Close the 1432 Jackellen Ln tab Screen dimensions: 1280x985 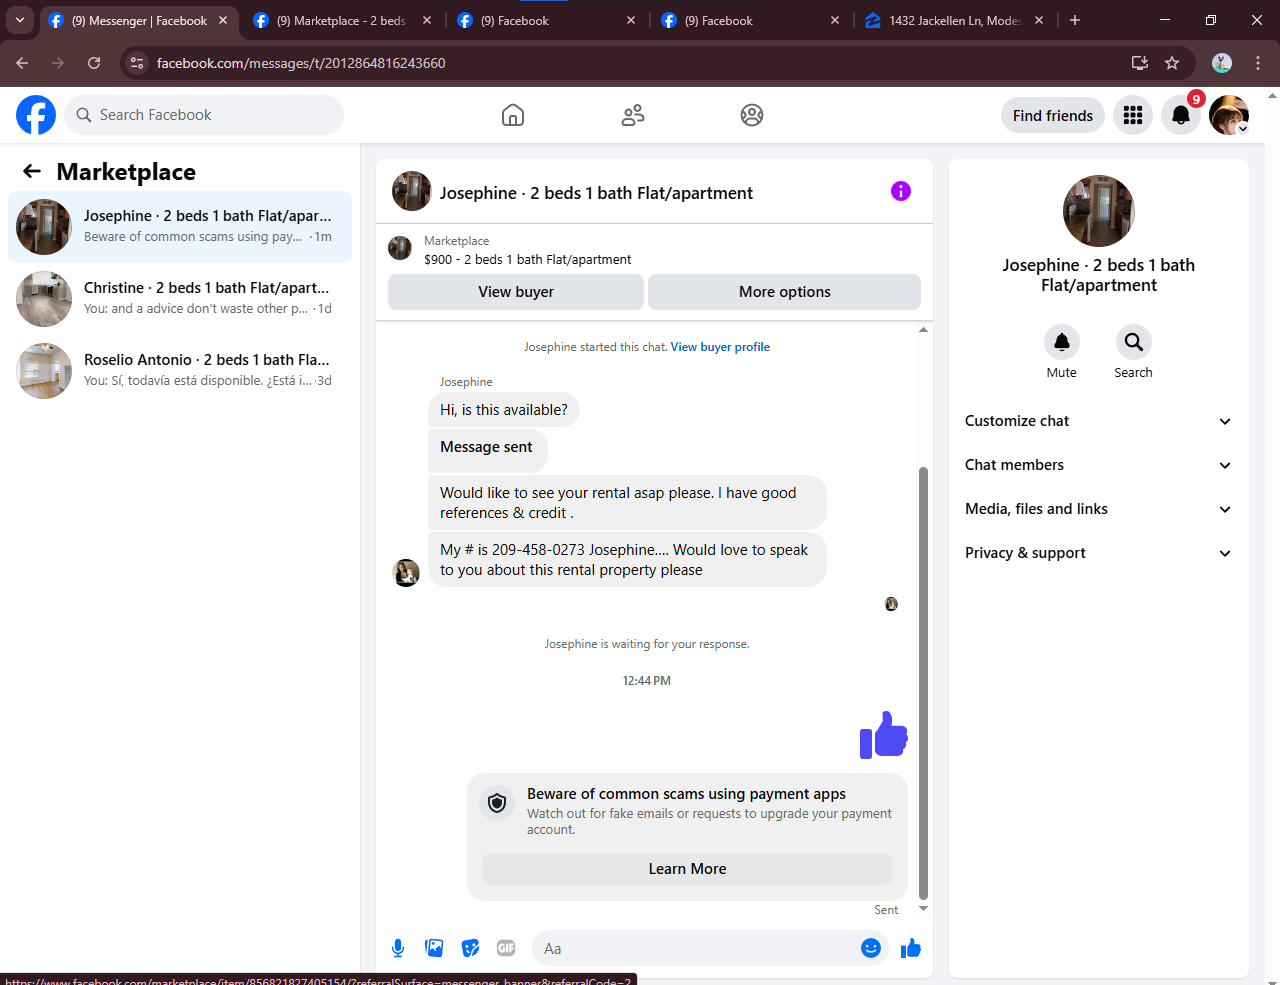(x=1039, y=20)
